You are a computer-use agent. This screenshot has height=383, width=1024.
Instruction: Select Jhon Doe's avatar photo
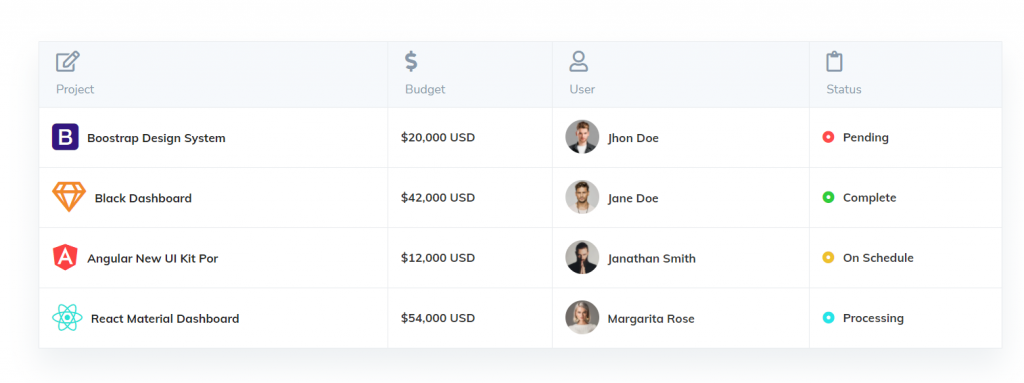582,137
